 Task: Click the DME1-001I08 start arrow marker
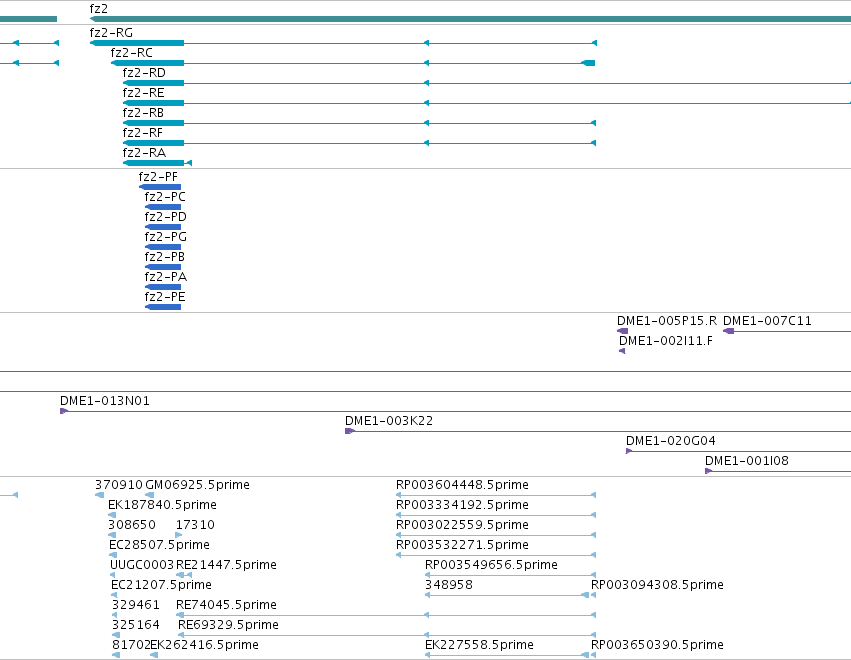point(708,471)
